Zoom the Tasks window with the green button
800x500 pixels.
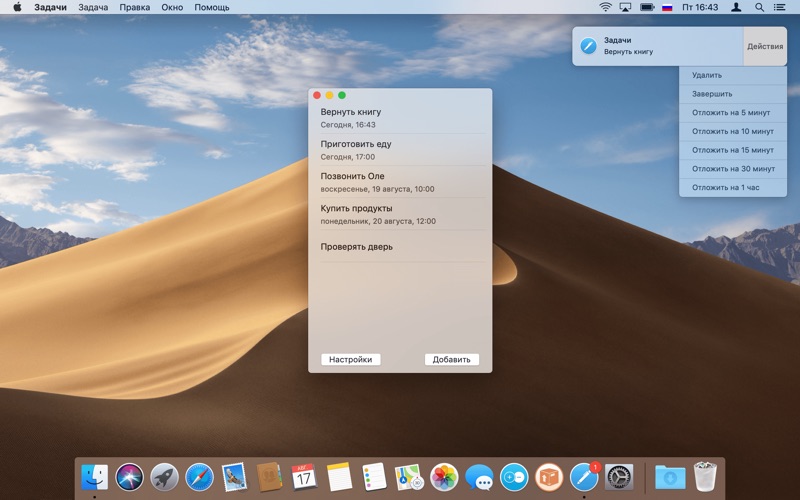point(342,95)
